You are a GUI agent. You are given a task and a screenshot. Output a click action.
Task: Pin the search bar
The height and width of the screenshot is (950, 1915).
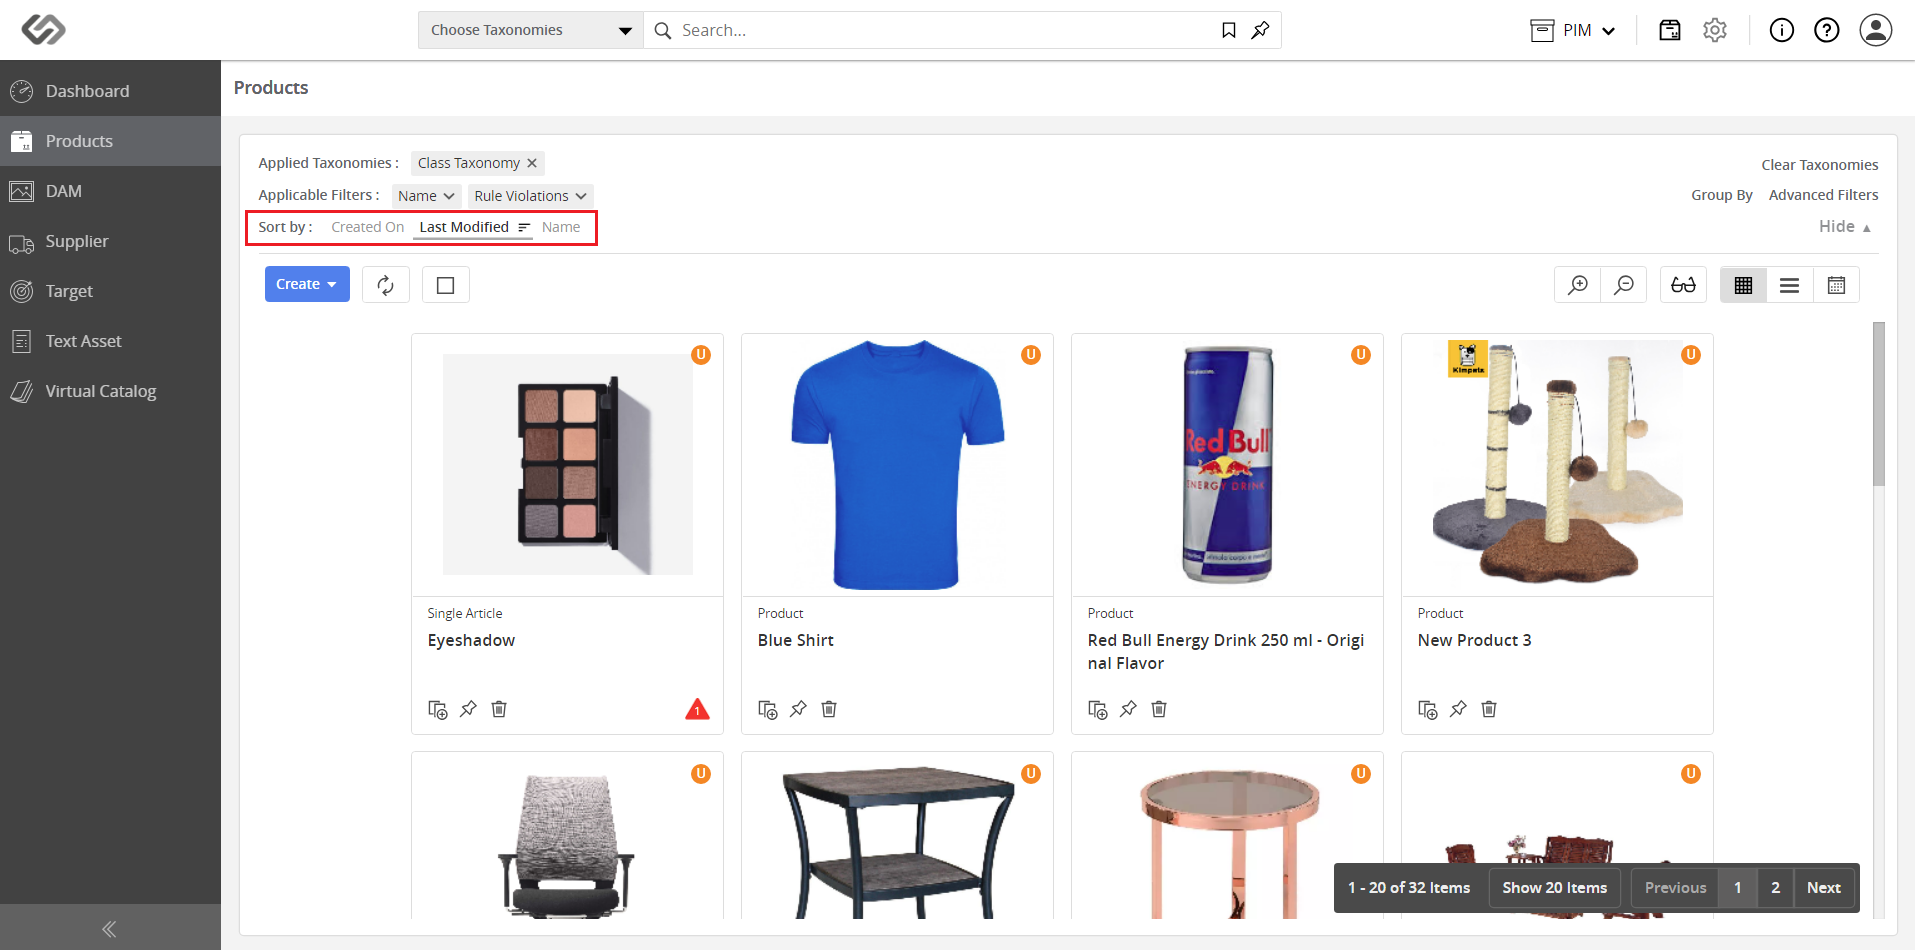1260,30
